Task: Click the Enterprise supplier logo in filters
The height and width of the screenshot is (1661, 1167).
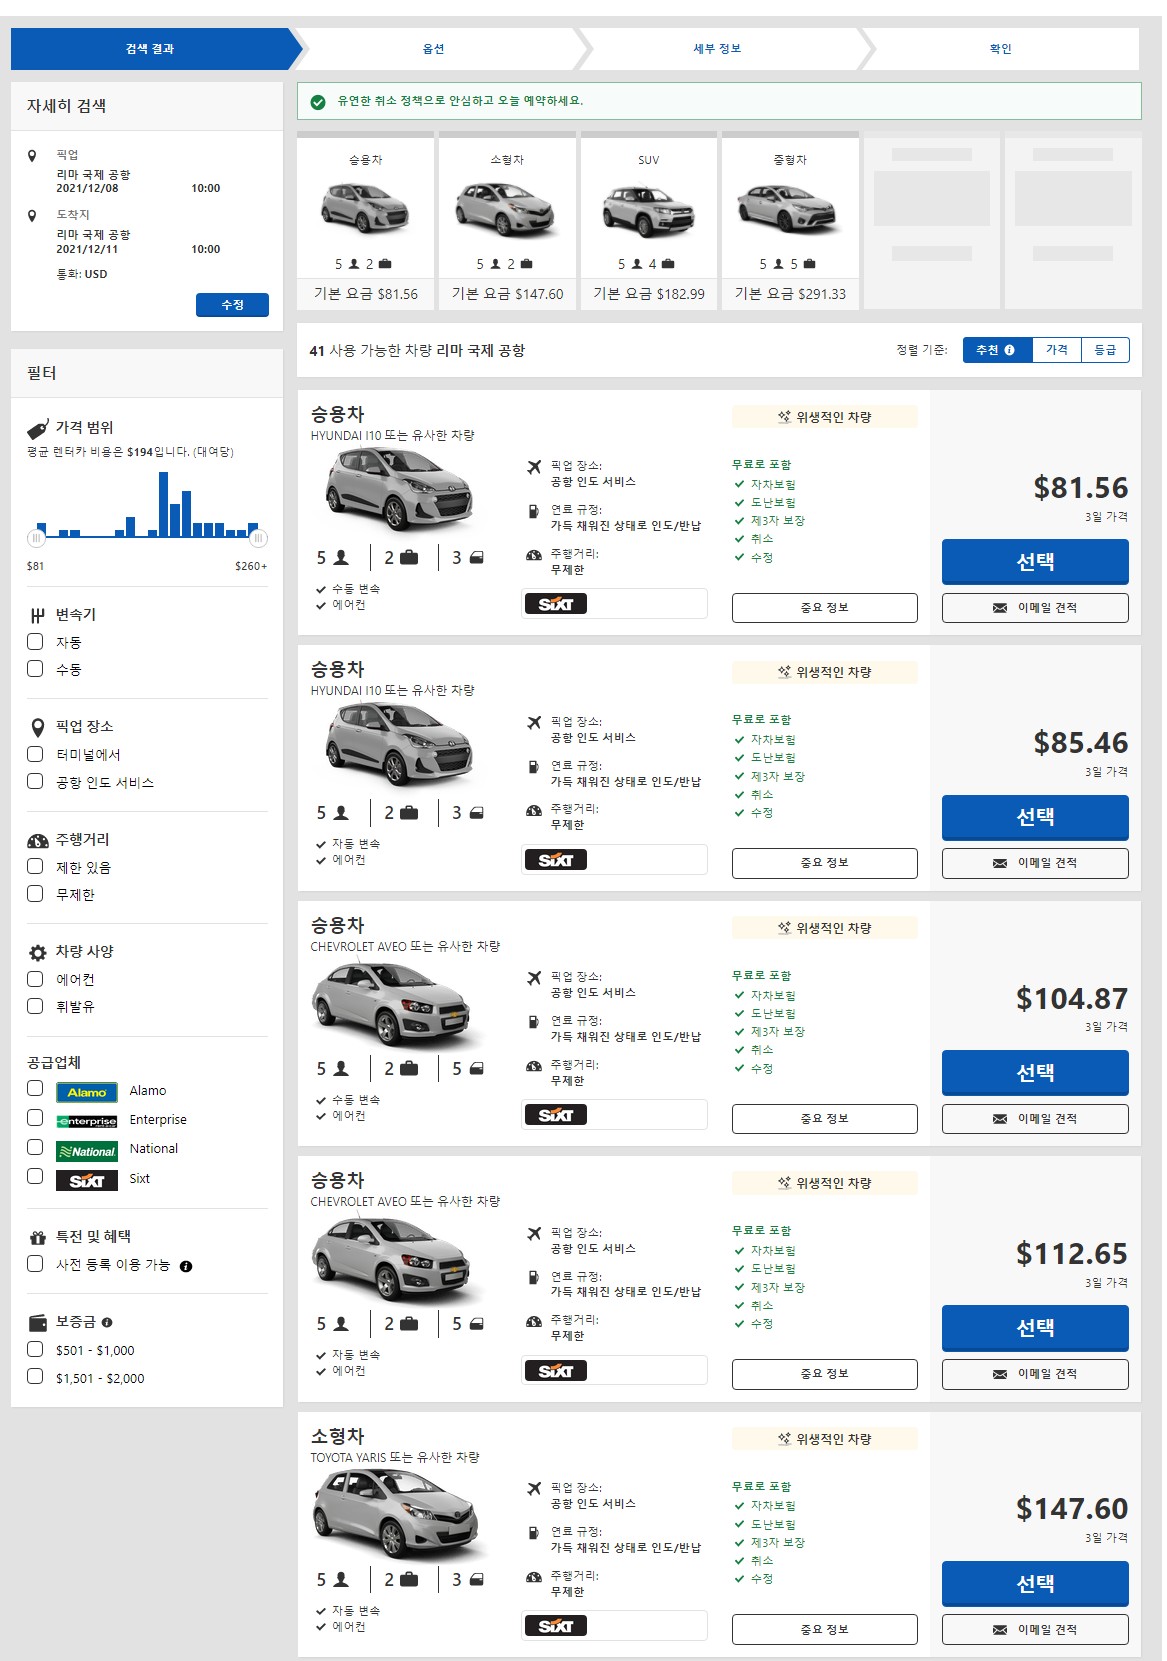Action: [87, 1121]
